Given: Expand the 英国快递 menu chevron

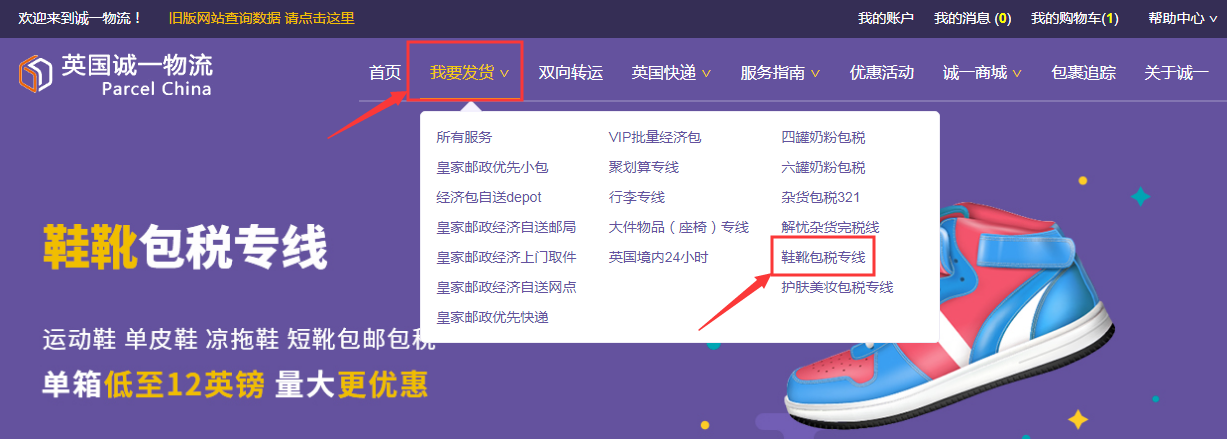Looking at the screenshot, I should click(706, 73).
